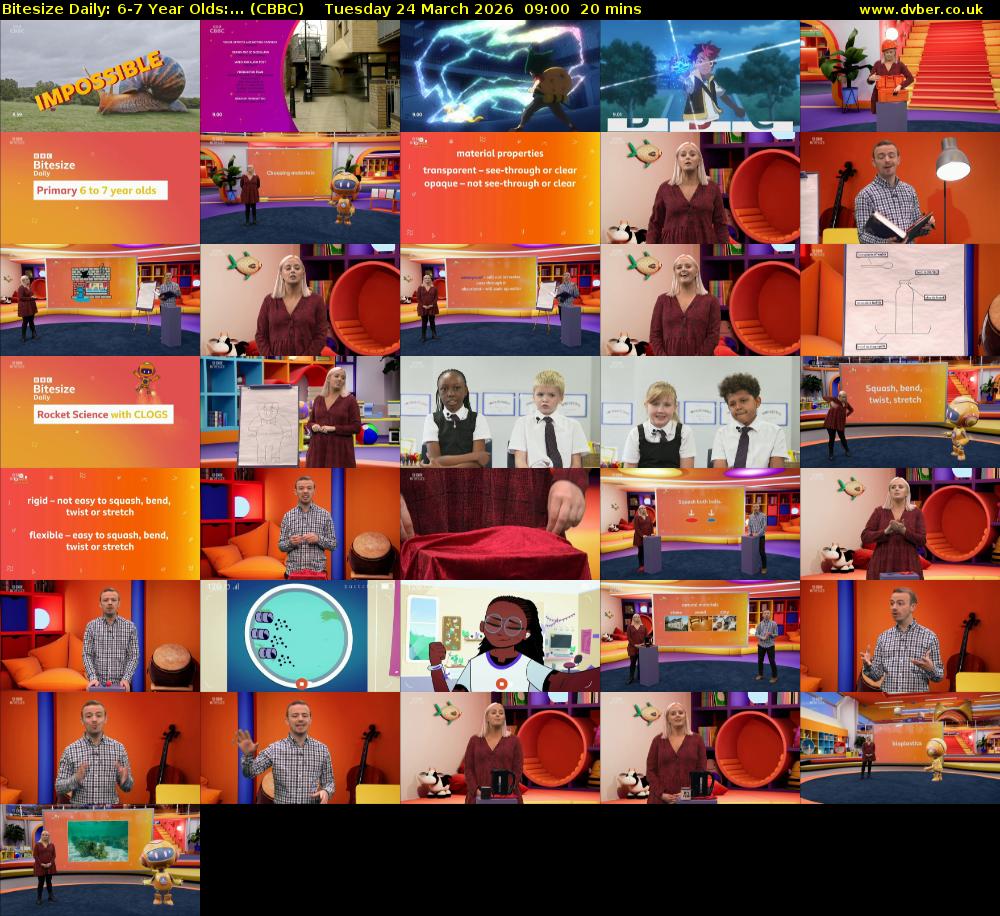1000x916 pixels.
Task: Open the animated girl with glasses thumbnail
Action: (x=500, y=636)
